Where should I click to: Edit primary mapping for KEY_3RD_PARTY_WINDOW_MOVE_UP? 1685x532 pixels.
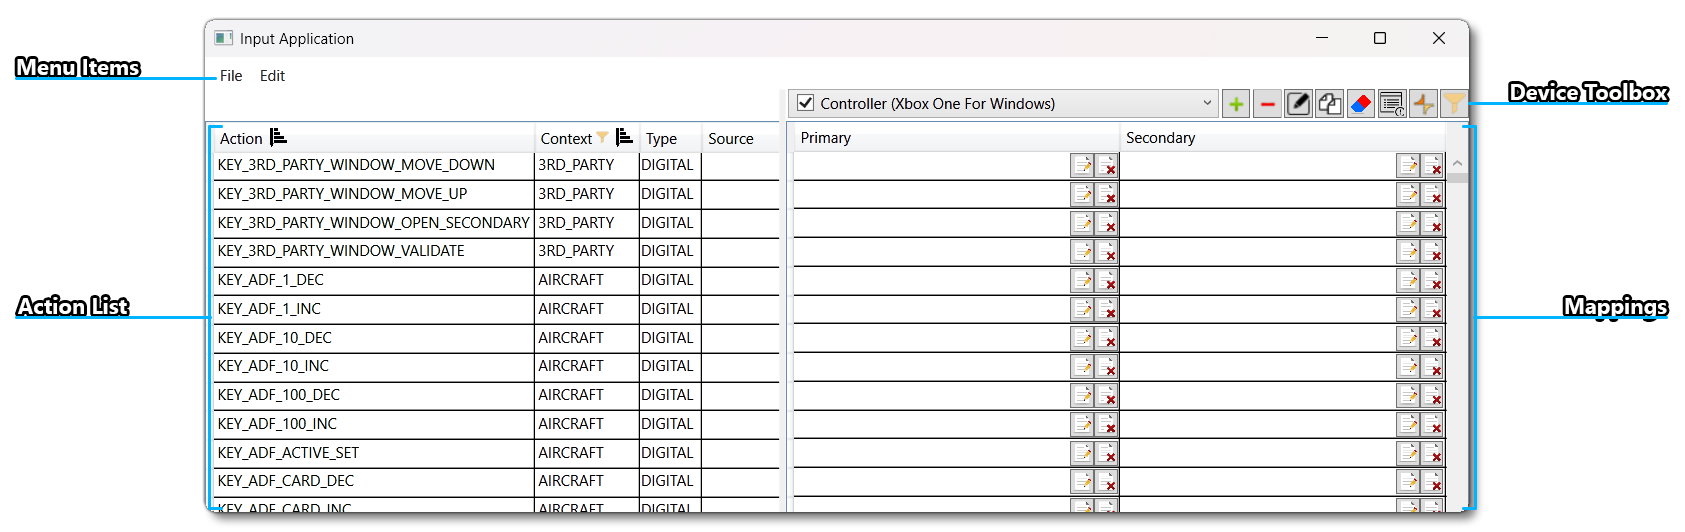point(1082,194)
